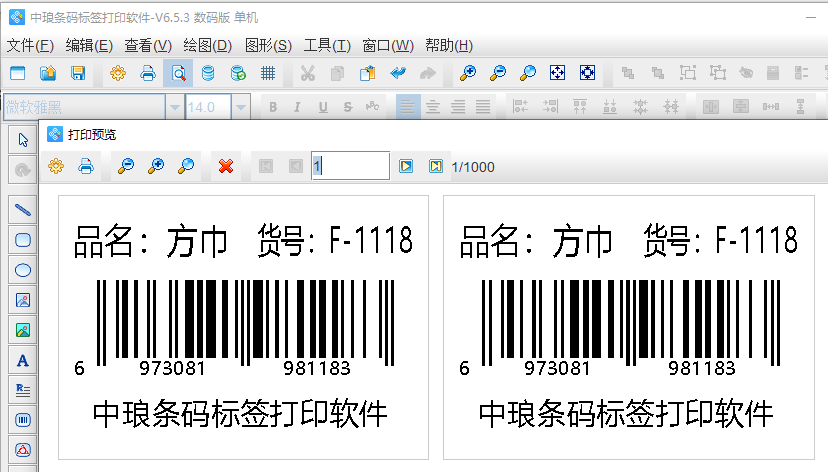Select the ellipse drawing tool

[x=23, y=270]
